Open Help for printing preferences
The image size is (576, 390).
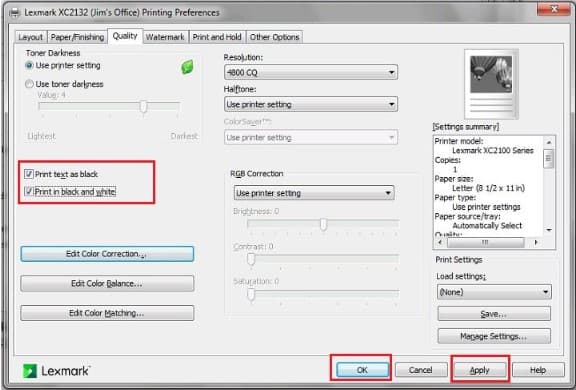538,370
